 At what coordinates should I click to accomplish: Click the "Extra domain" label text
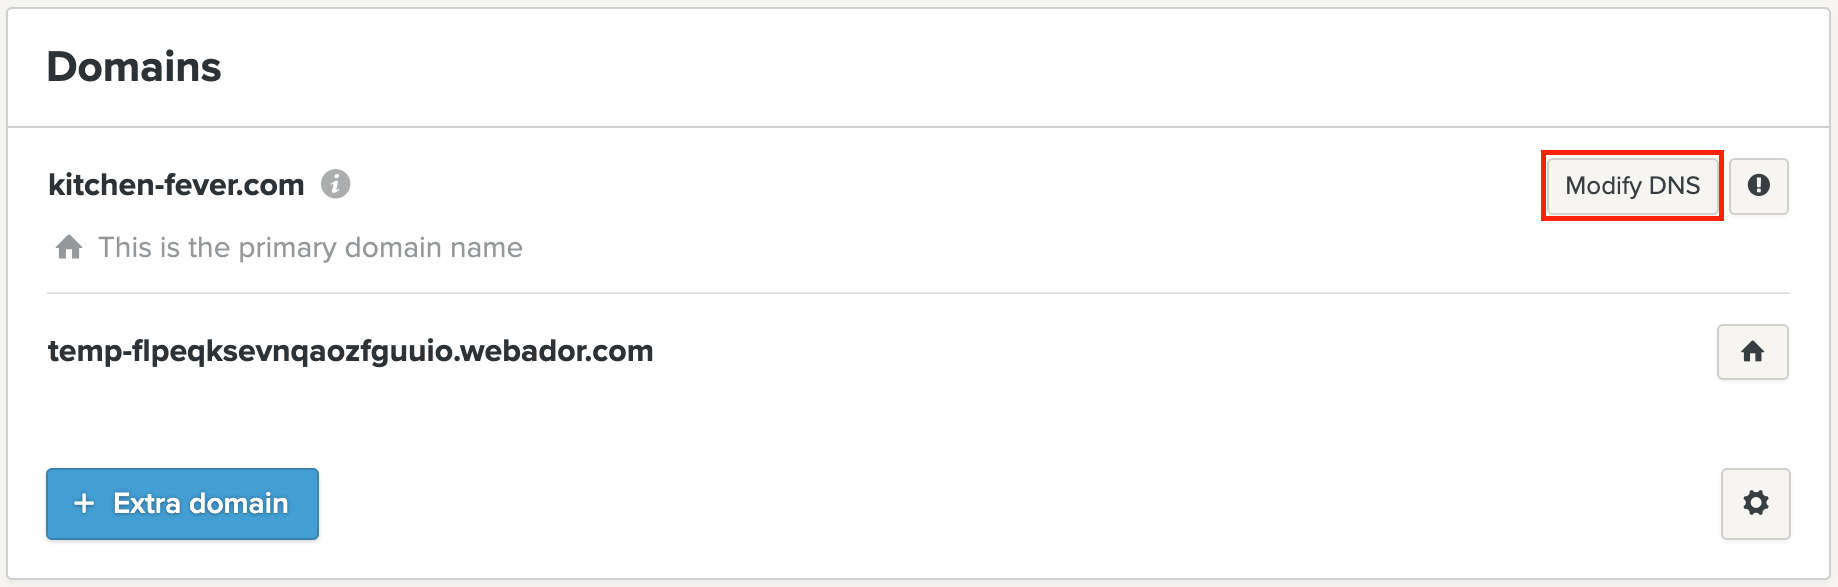(x=200, y=503)
